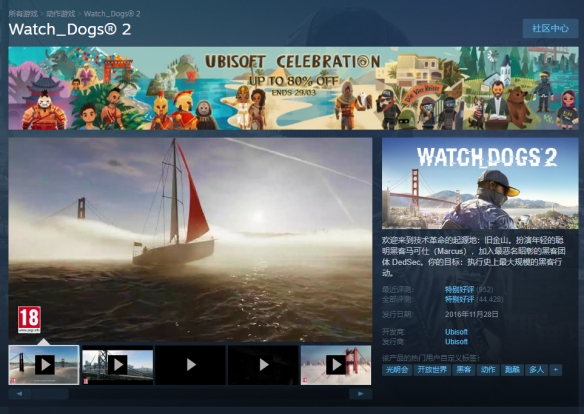Image resolution: width=584 pixels, height=414 pixels.
Task: Play the second video thumbnail
Action: (117, 365)
